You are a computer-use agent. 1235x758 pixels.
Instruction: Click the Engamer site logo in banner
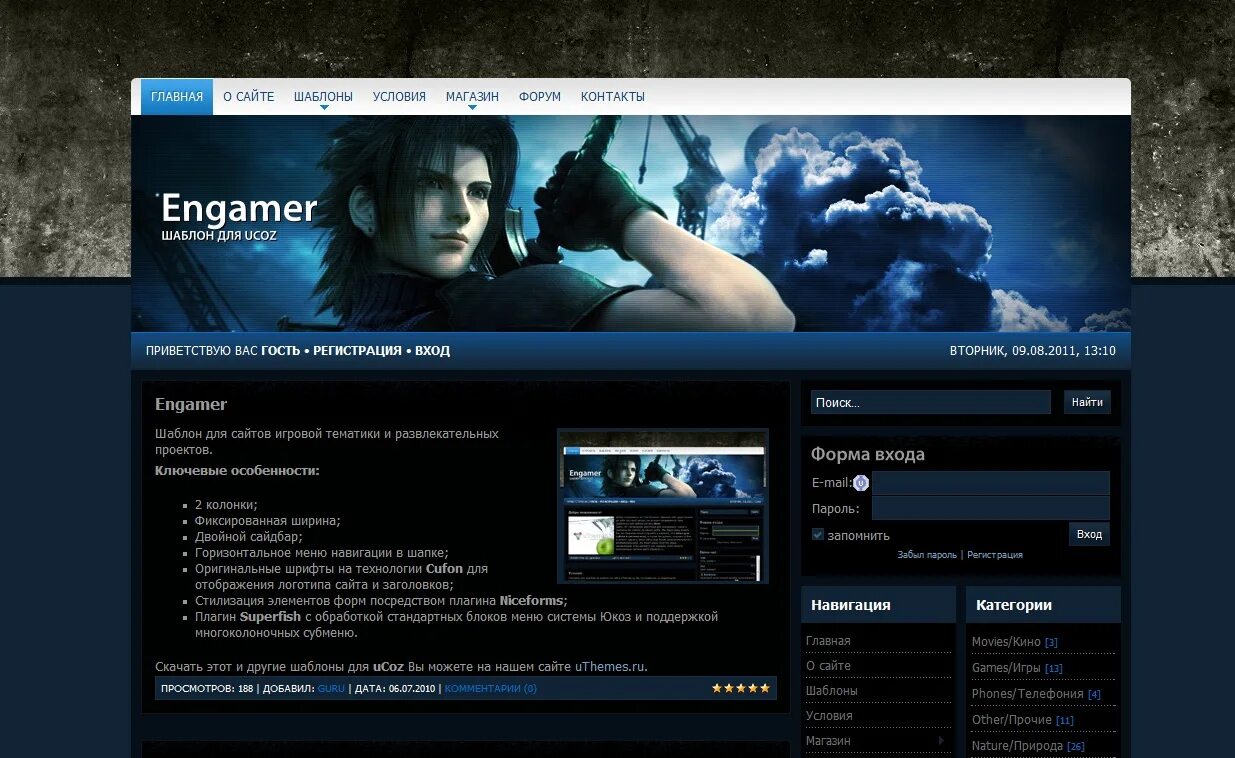click(x=239, y=209)
